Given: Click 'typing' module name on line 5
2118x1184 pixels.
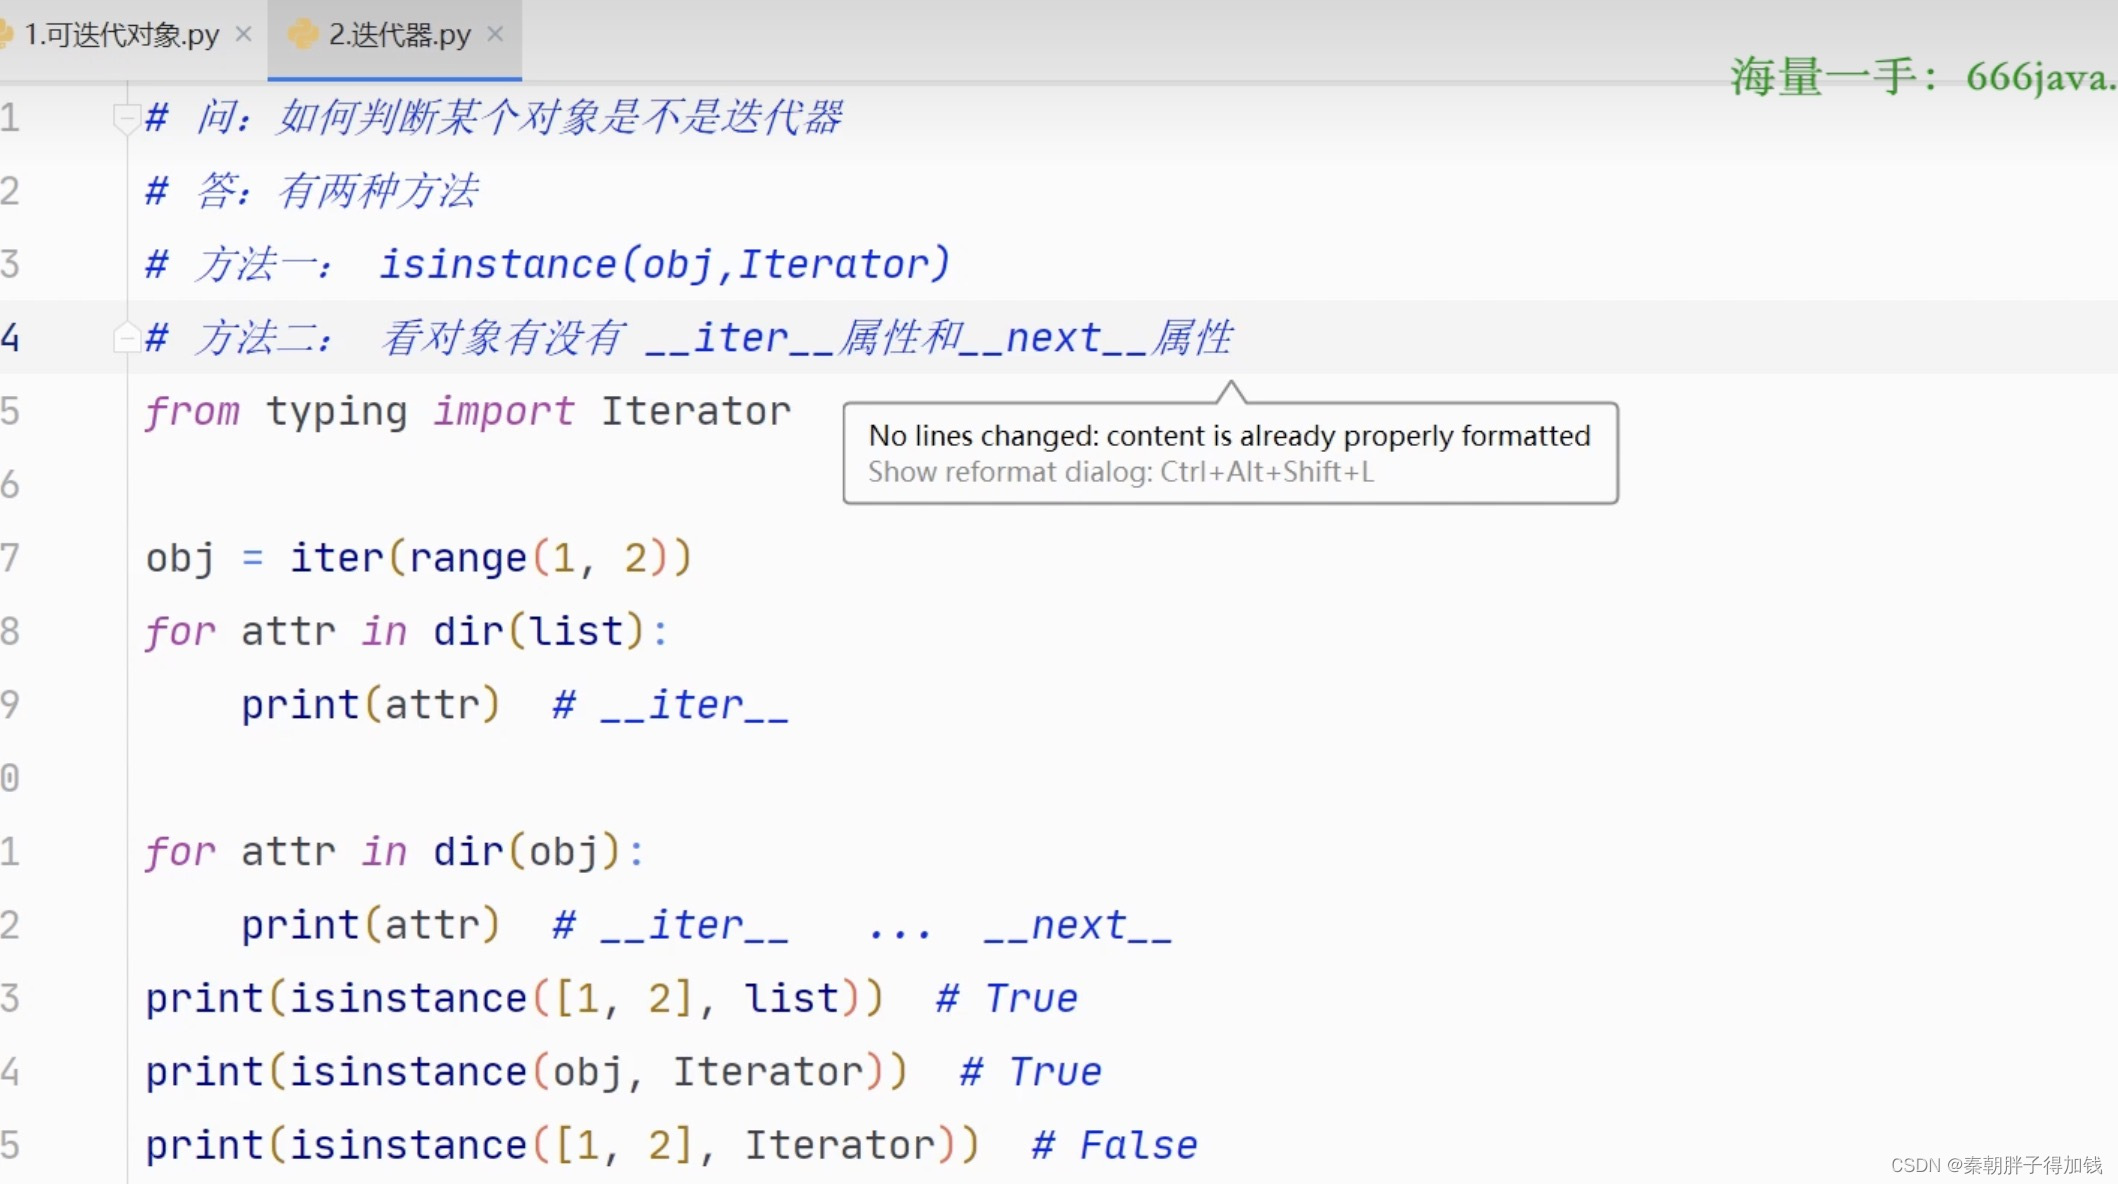Looking at the screenshot, I should tap(336, 411).
